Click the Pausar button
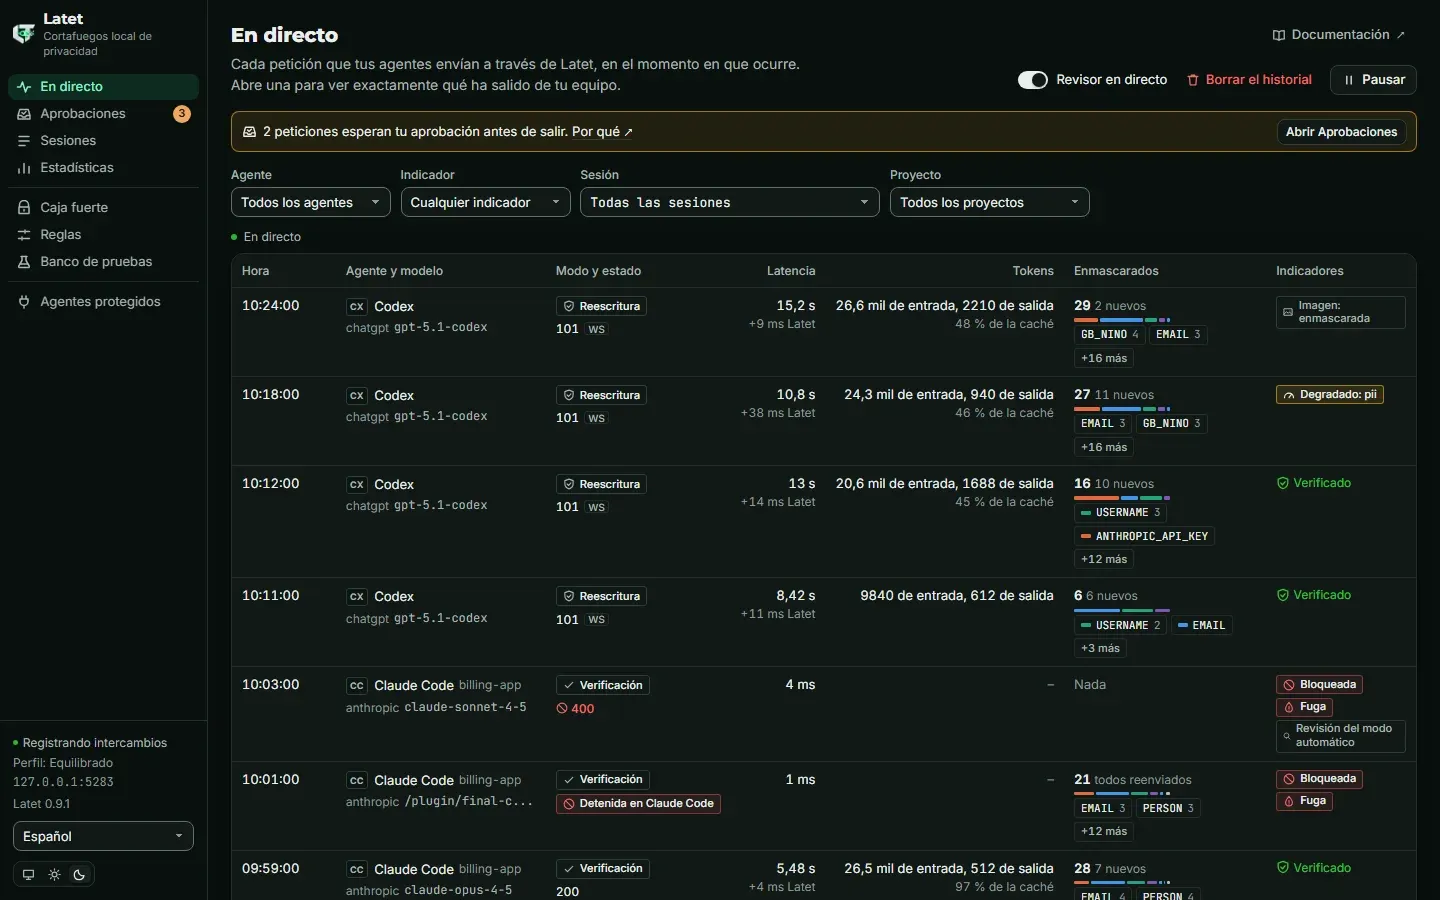 (1374, 80)
